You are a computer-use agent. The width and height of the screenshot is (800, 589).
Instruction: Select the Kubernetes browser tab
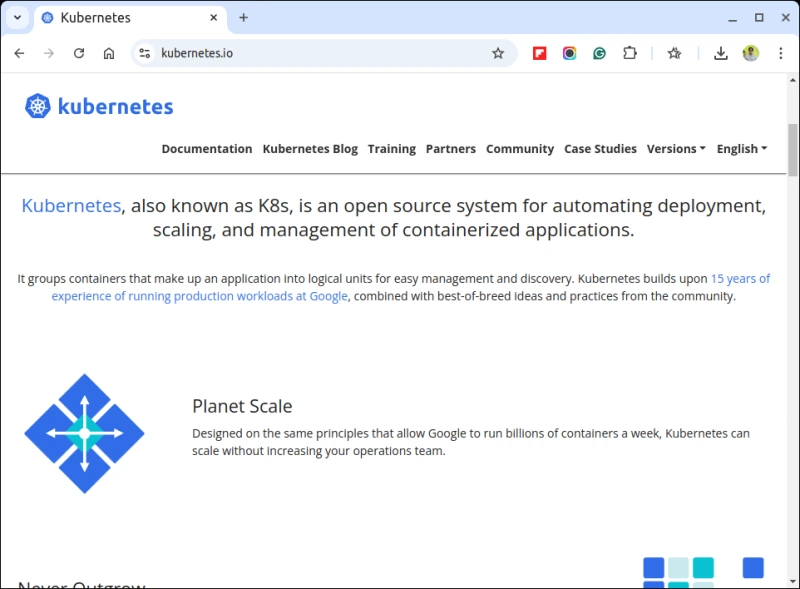[x=130, y=18]
